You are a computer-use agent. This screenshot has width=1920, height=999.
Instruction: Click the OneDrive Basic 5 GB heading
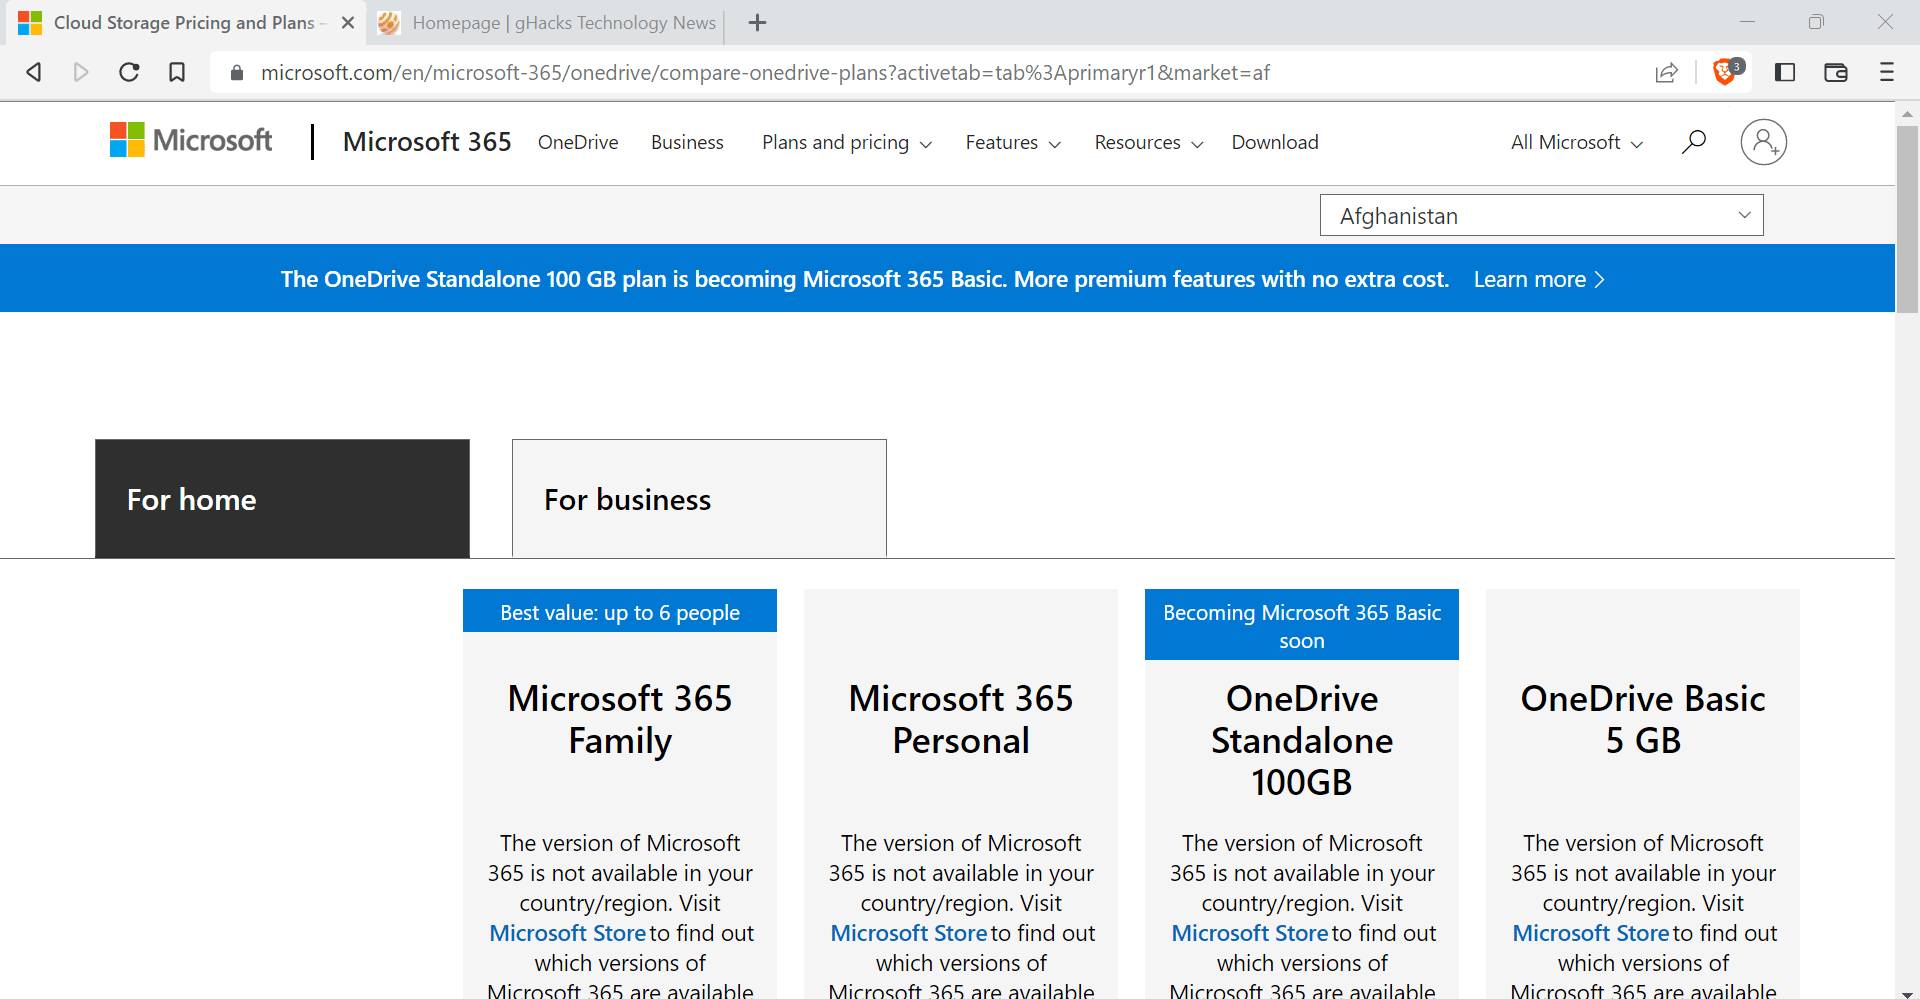point(1643,719)
